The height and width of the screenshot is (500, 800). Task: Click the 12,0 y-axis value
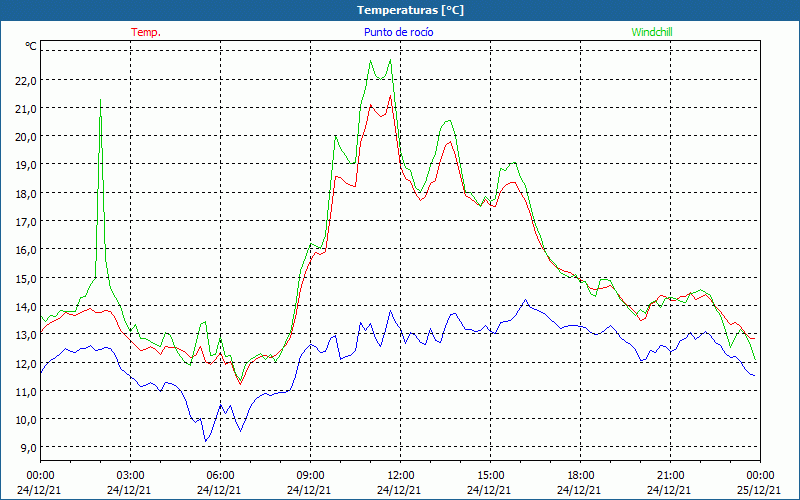[x=27, y=363]
